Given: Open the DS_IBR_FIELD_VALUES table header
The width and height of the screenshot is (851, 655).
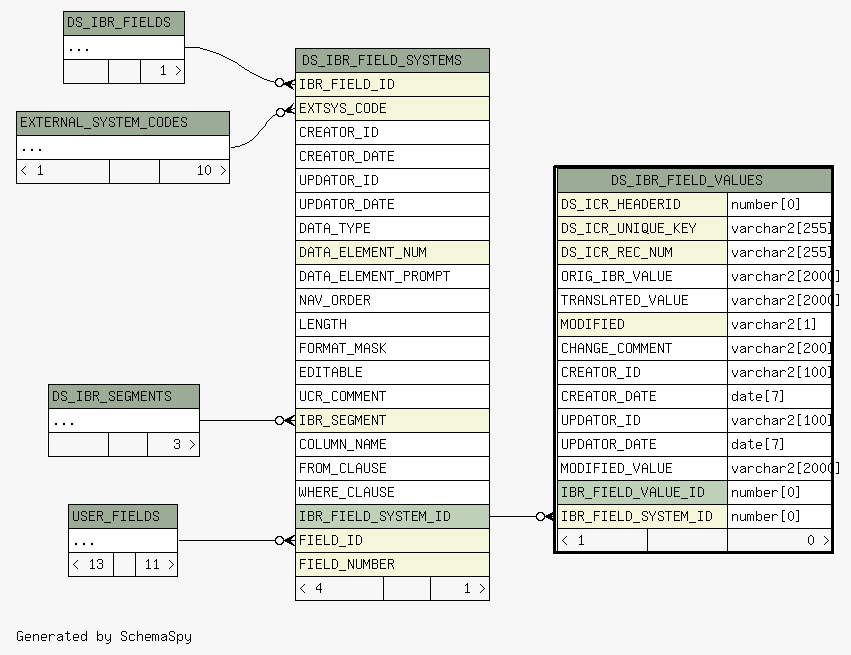Looking at the screenshot, I should [694, 180].
